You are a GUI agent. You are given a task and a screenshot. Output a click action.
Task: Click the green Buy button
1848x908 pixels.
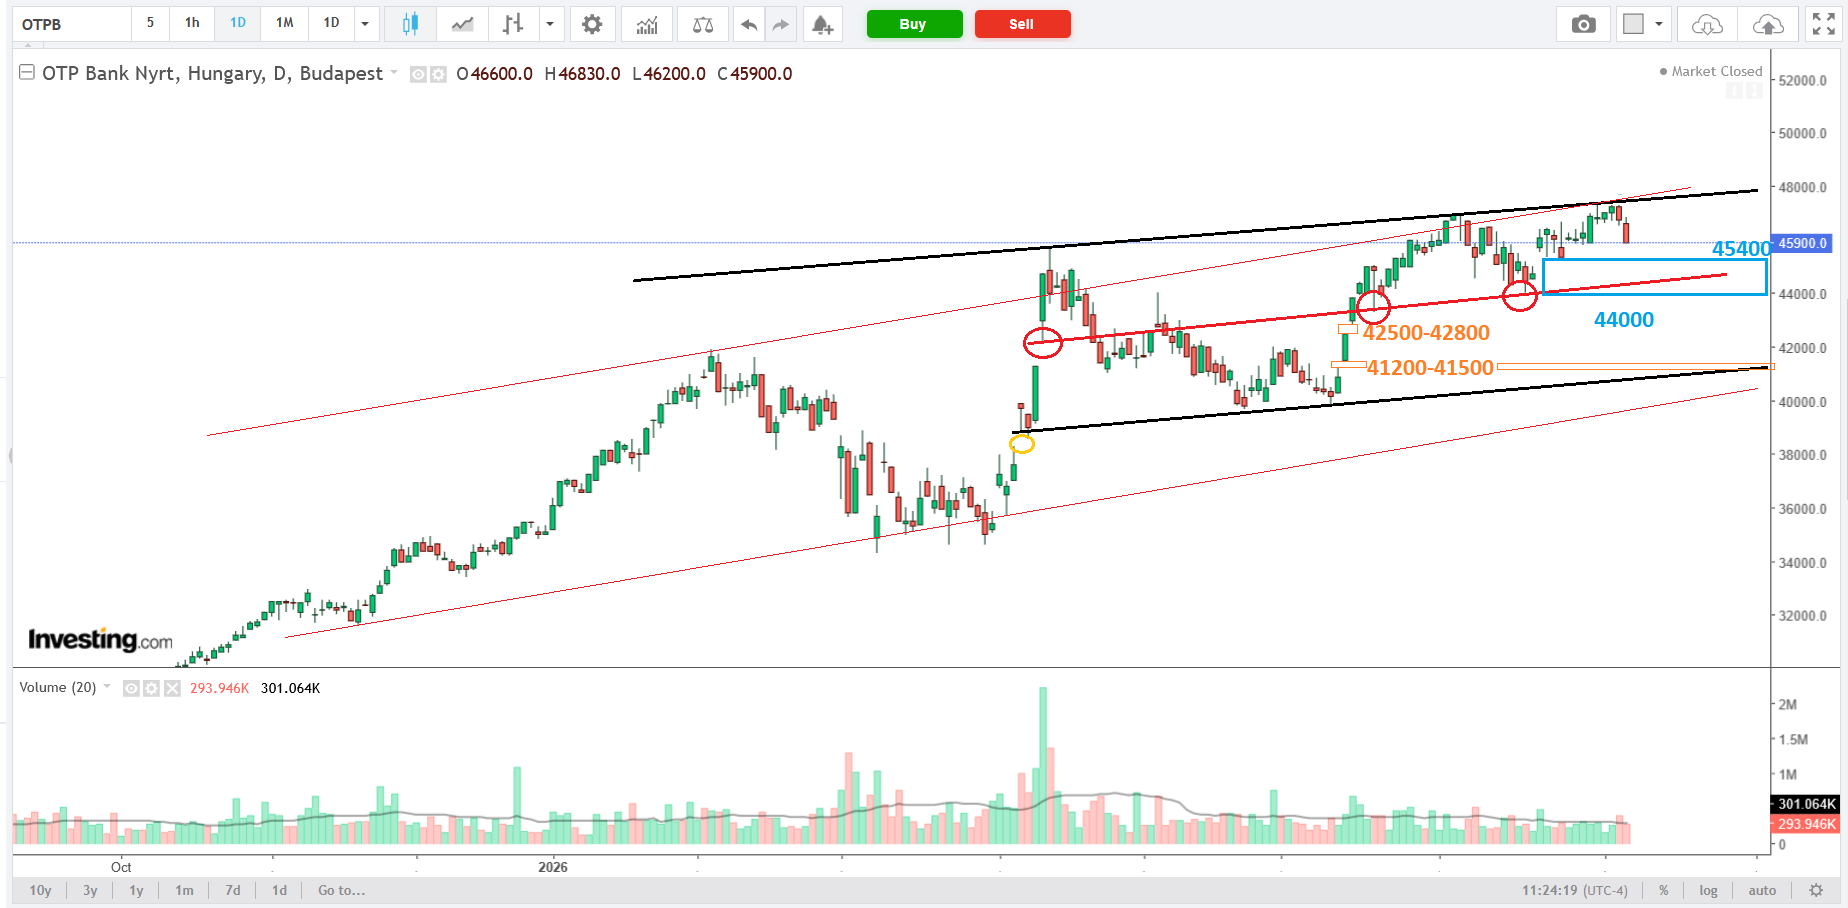coord(913,24)
